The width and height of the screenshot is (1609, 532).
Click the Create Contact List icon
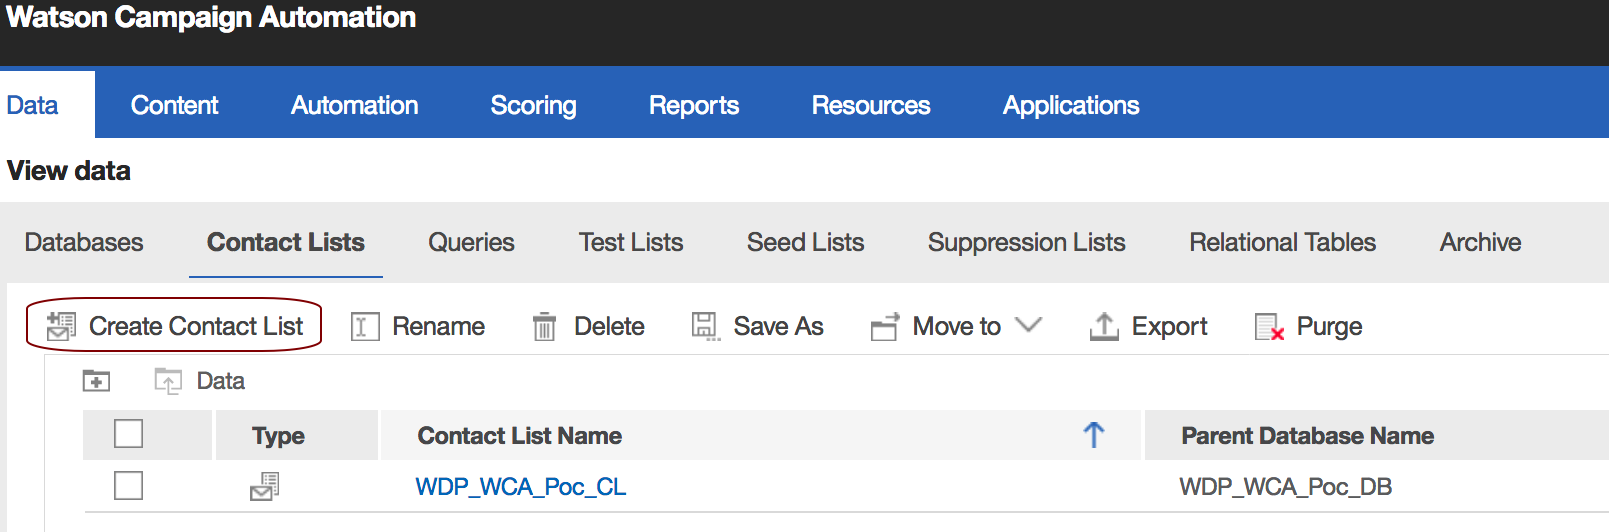61,326
